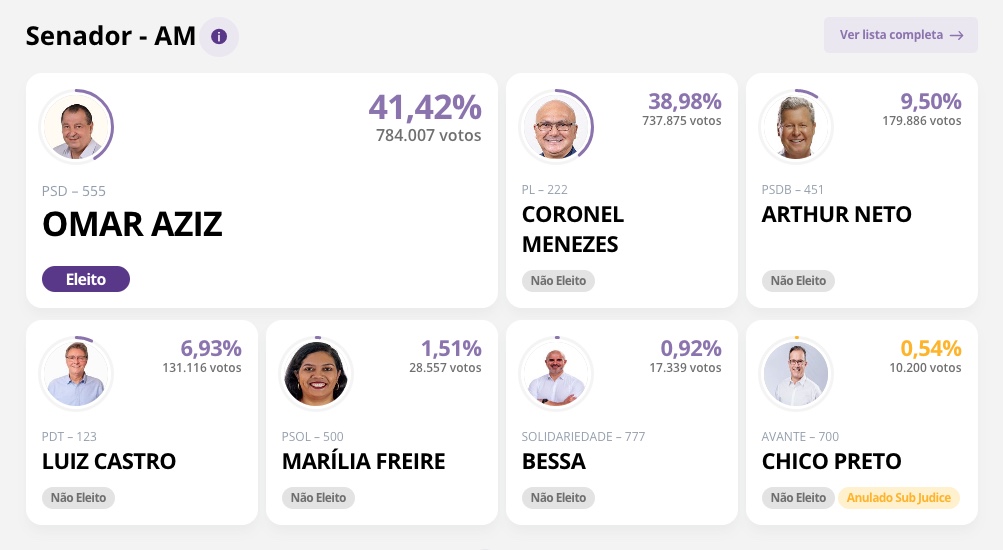Screen dimensions: 1003x550
Task: Select the LUIZ CASTRO candidate name
Action: (x=109, y=461)
